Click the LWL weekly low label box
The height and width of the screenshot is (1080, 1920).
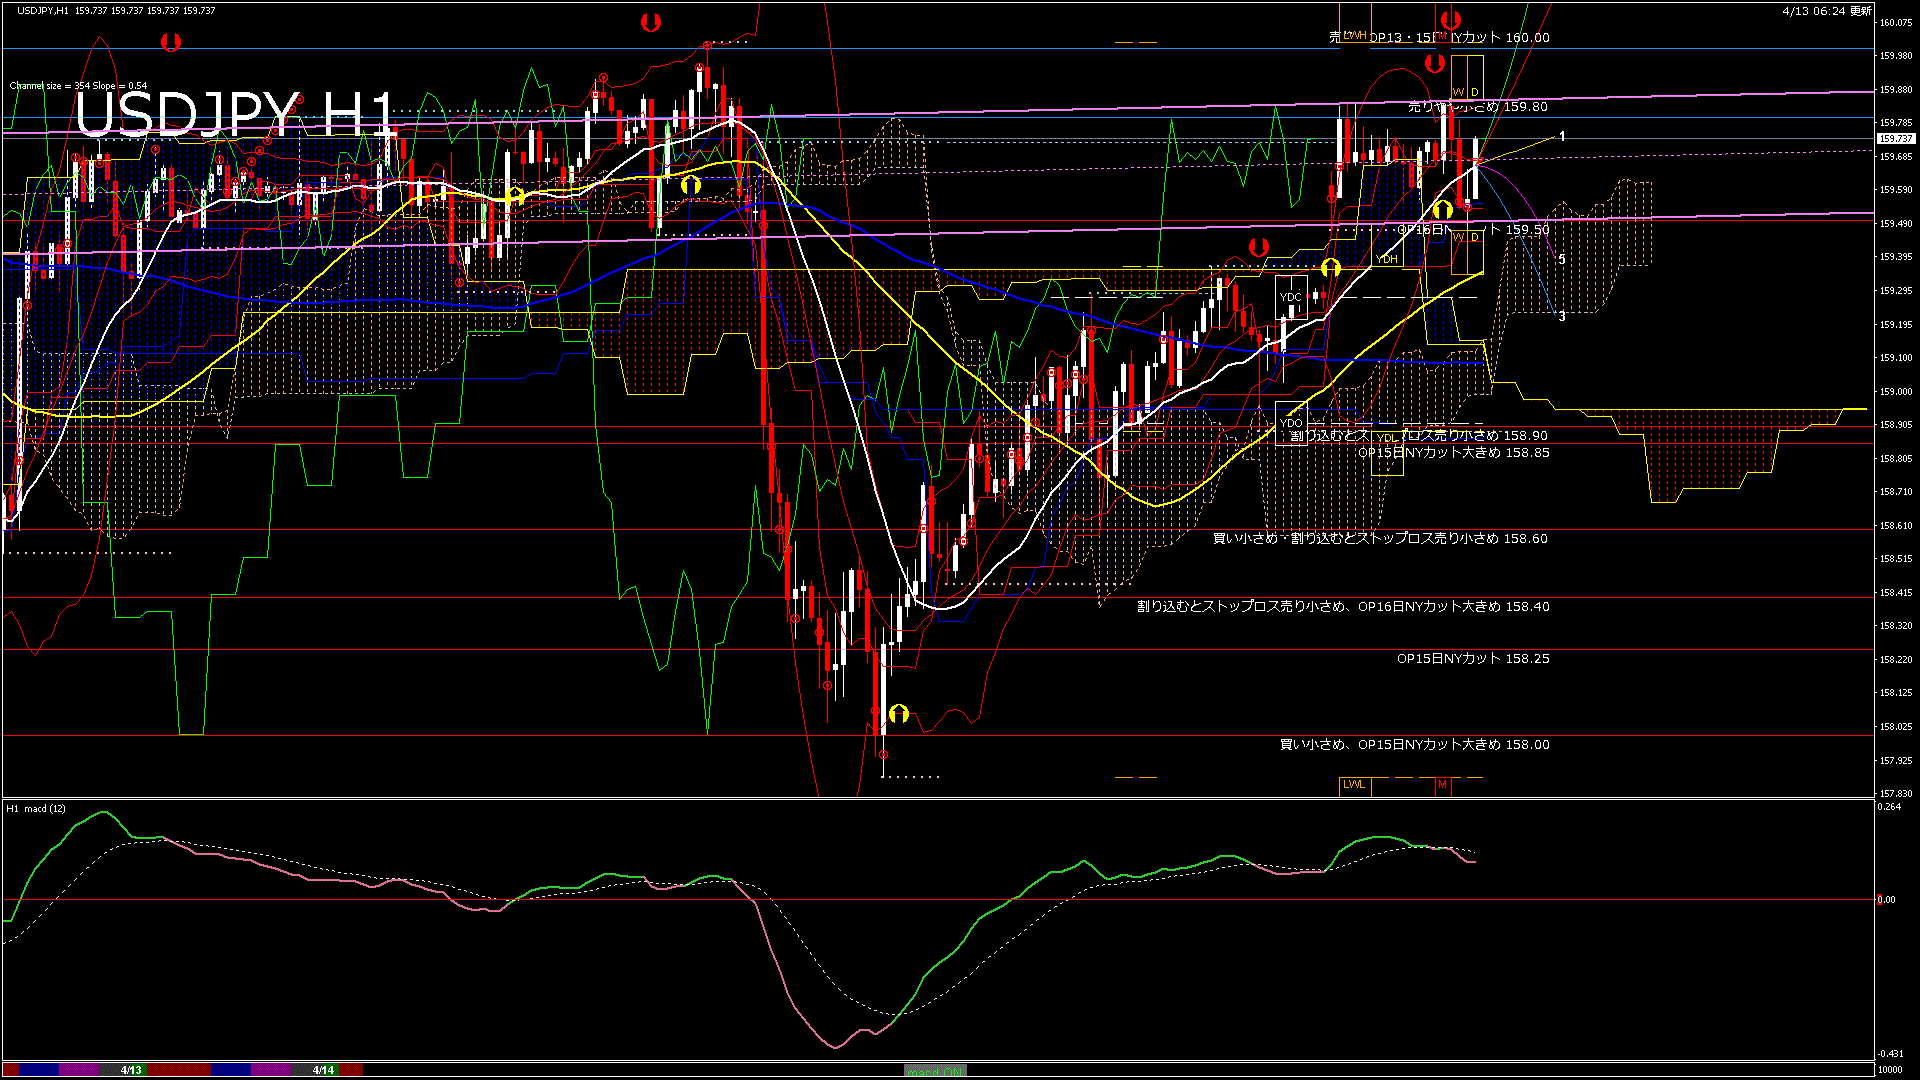point(1354,785)
